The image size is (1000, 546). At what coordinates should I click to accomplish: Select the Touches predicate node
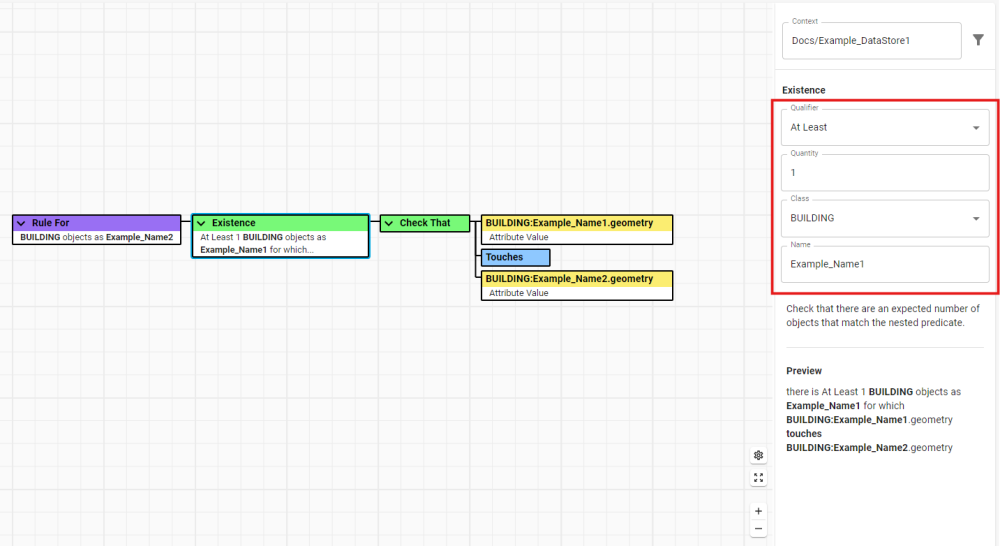515,257
